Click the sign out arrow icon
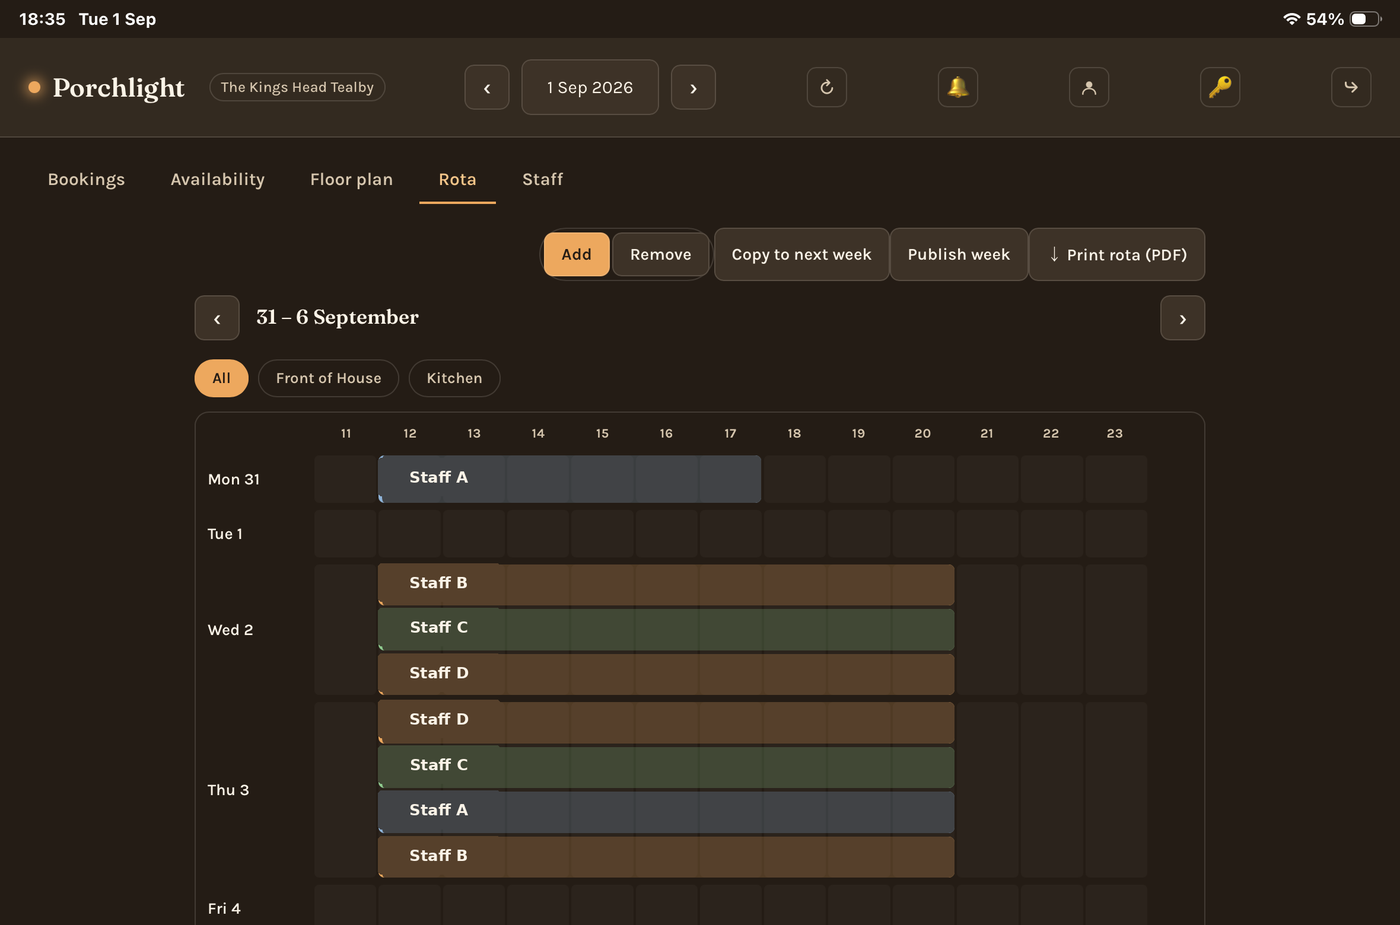Screen dimensions: 1400x925 (x=1351, y=88)
